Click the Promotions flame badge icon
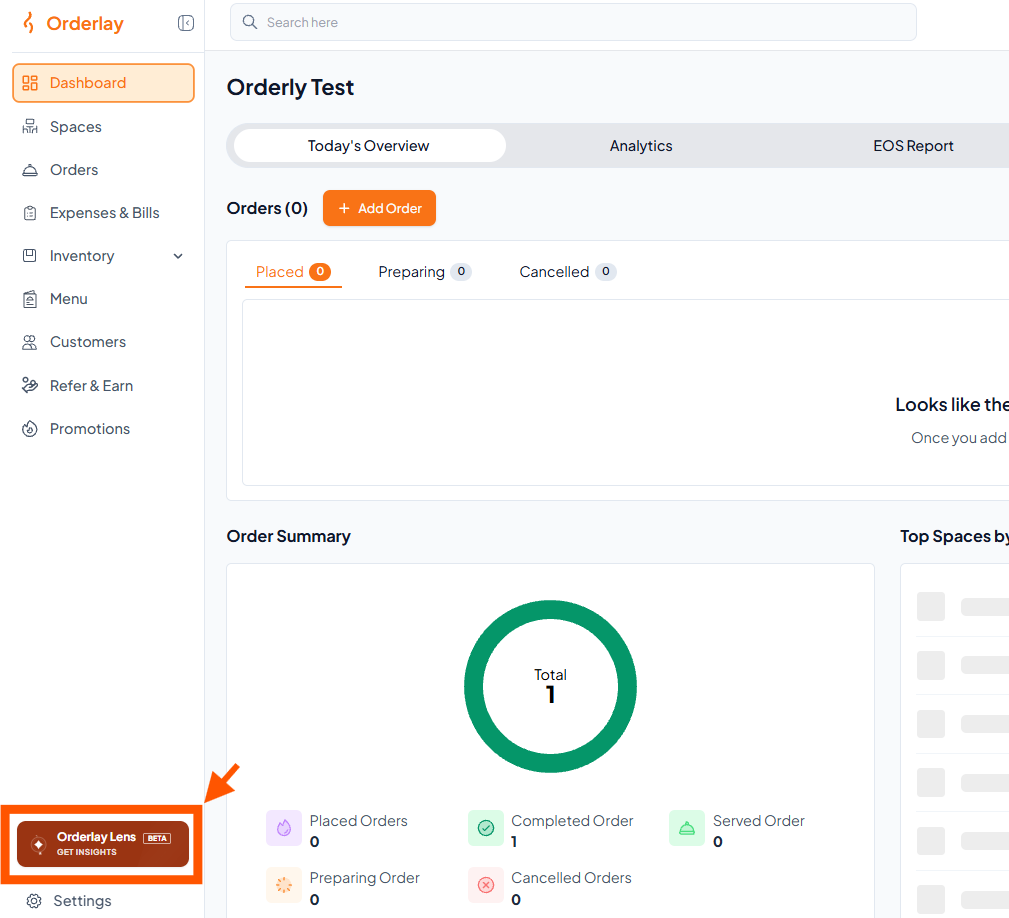Viewport: 1009px width, 918px height. pyautogui.click(x=30, y=429)
